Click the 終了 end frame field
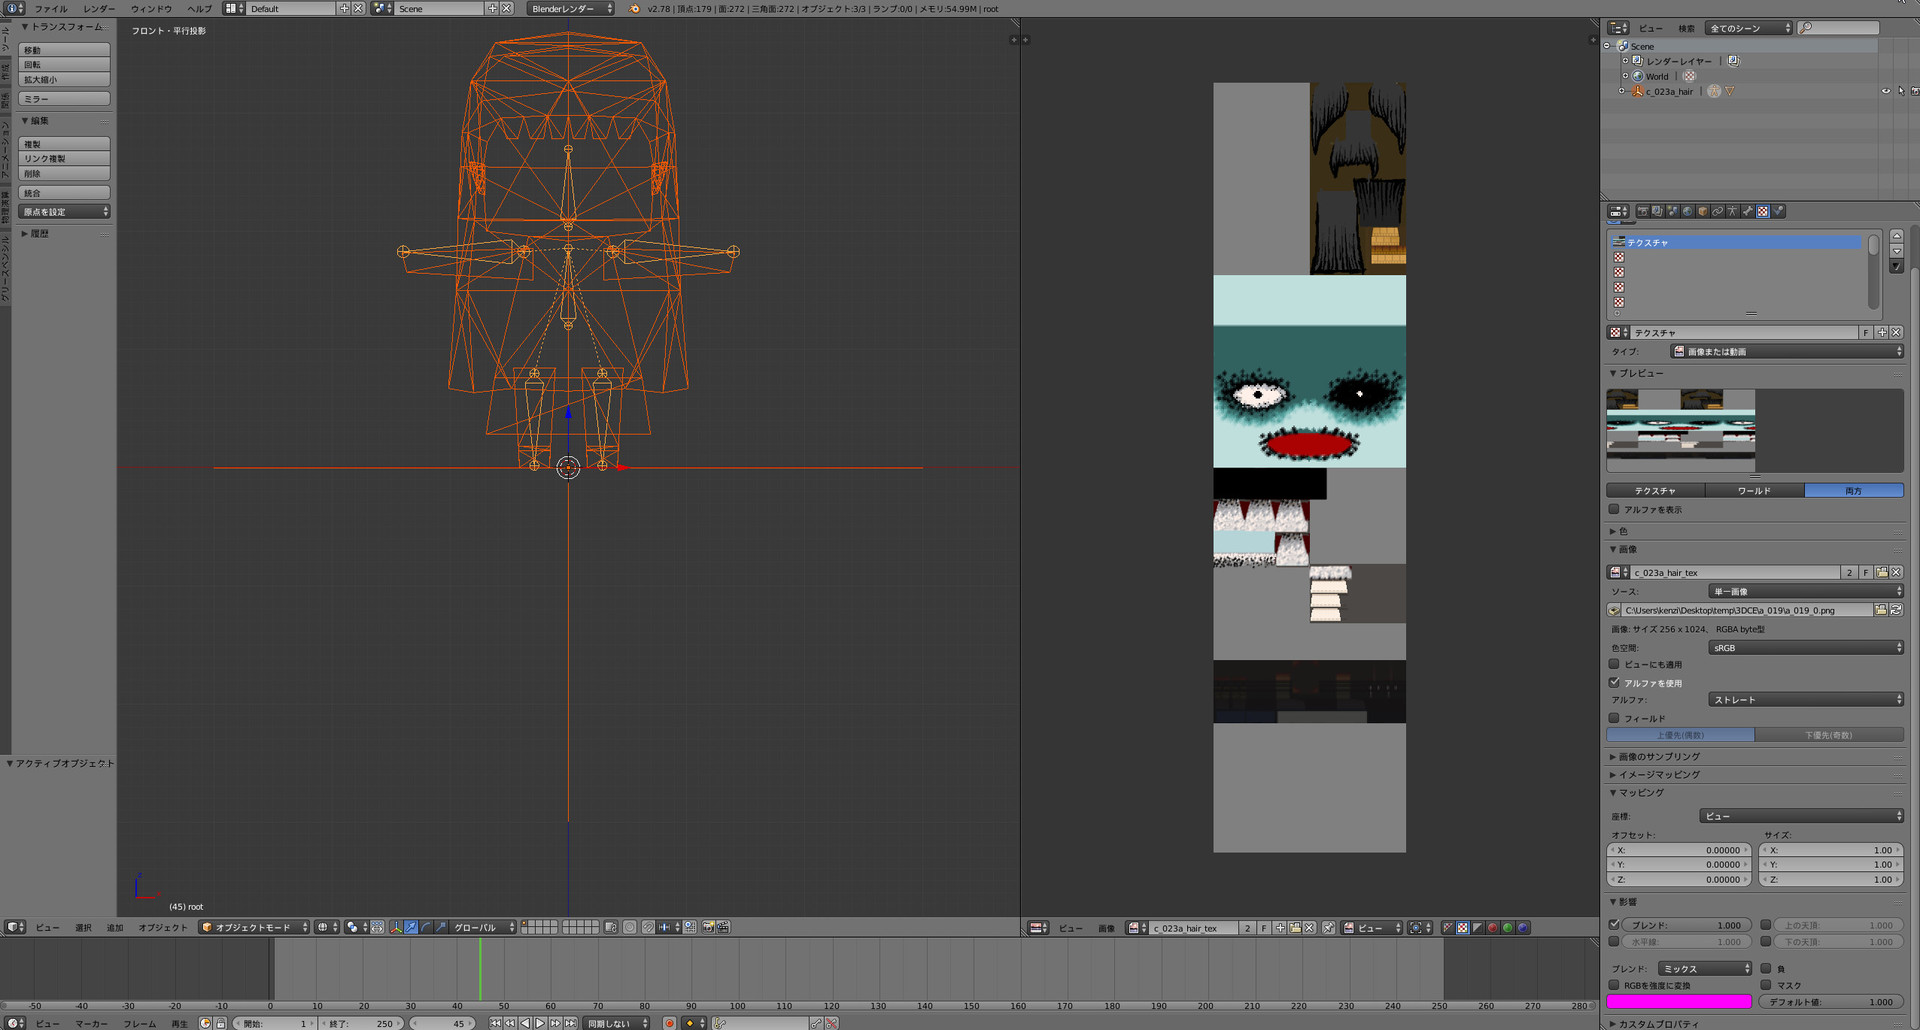The image size is (1920, 1030). coord(362,1023)
